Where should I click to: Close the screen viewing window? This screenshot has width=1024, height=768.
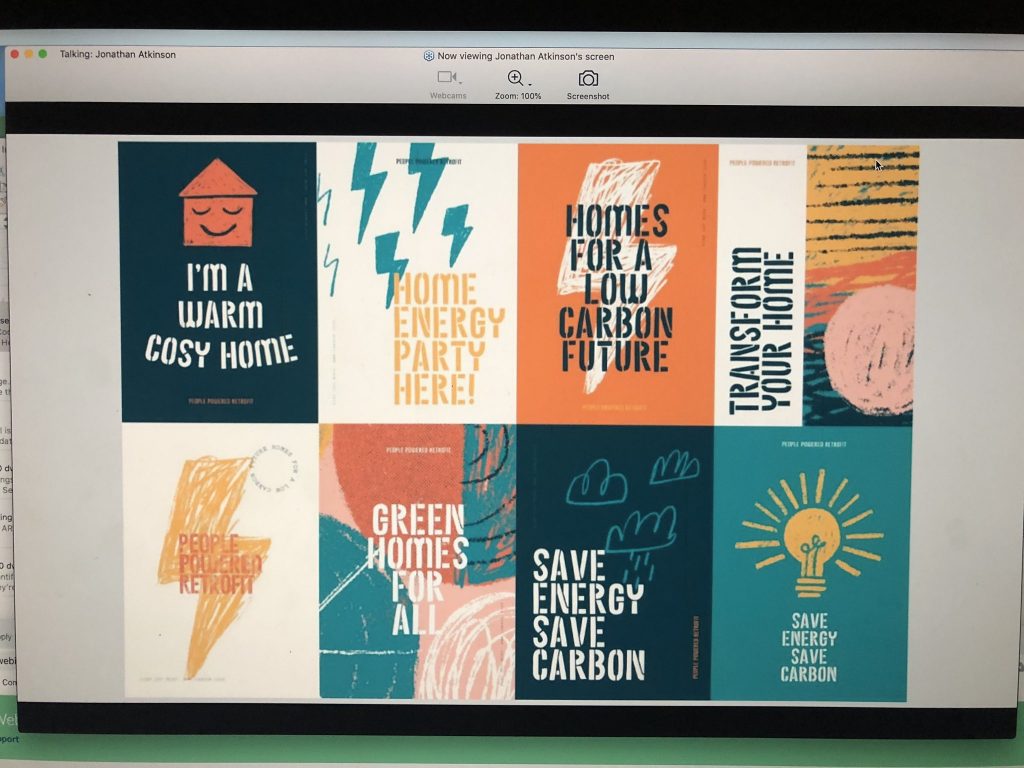pyautogui.click(x=14, y=54)
